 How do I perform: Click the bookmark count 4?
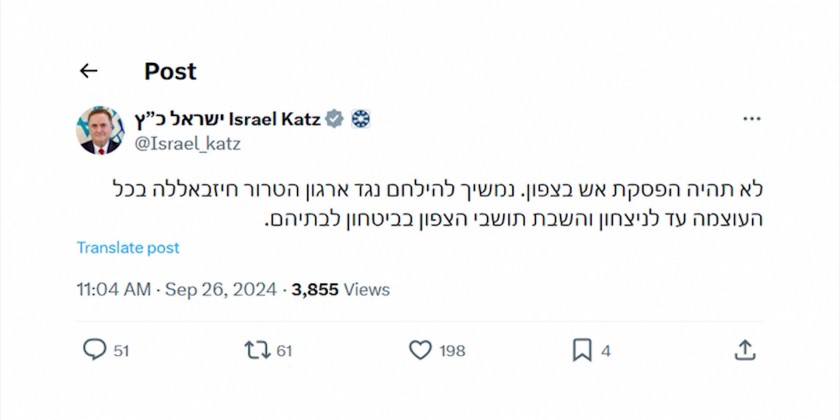tap(606, 351)
